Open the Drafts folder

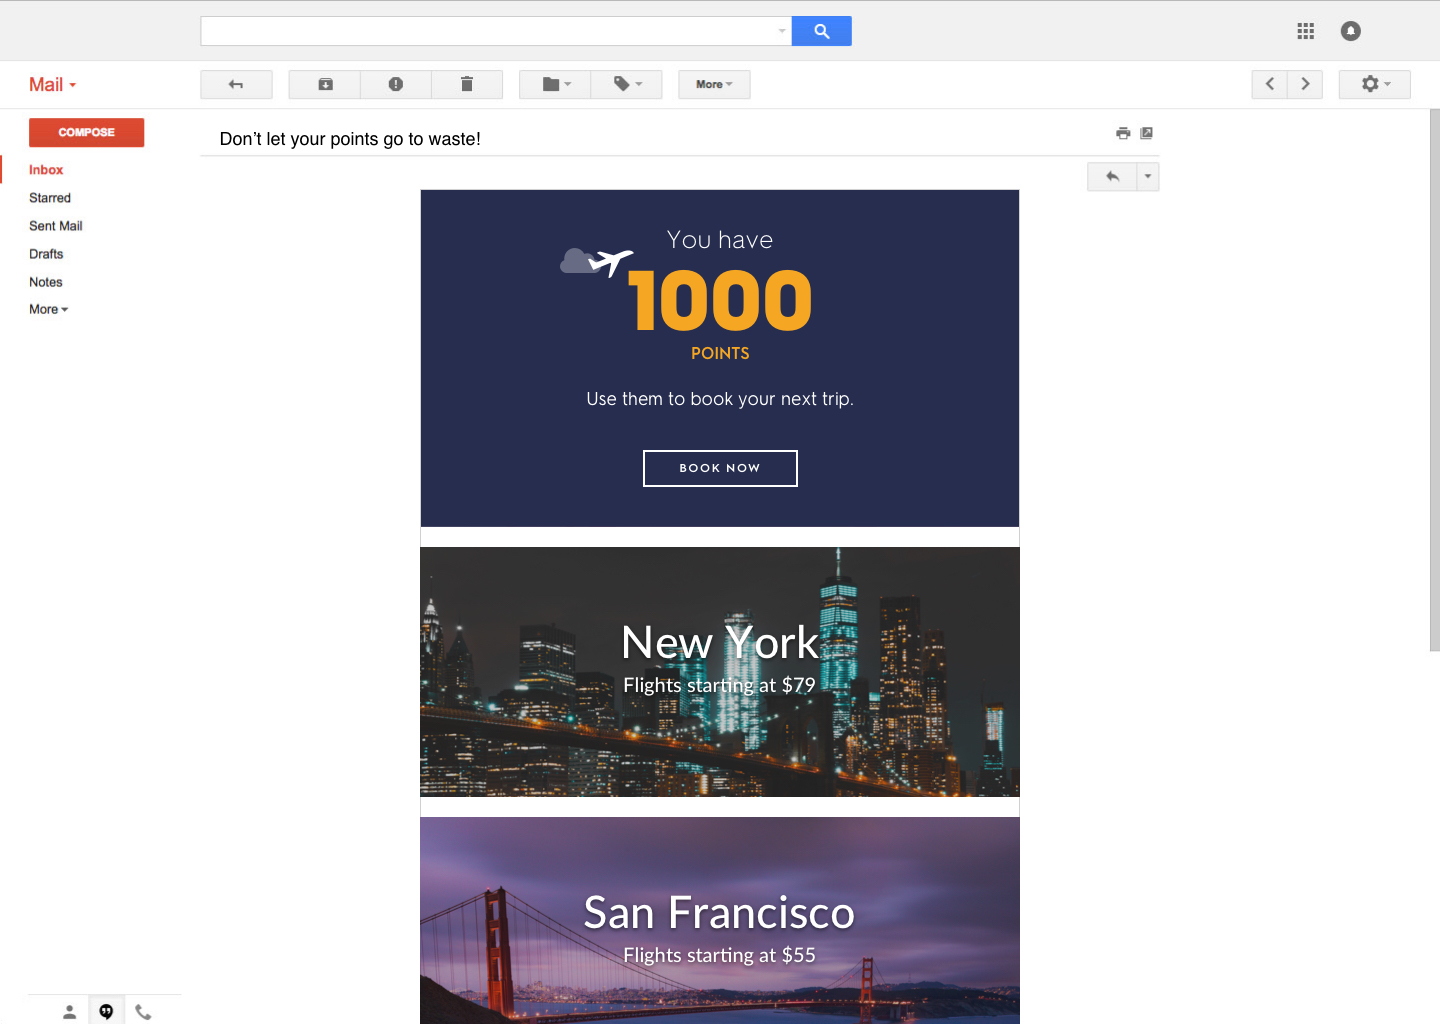tap(46, 254)
